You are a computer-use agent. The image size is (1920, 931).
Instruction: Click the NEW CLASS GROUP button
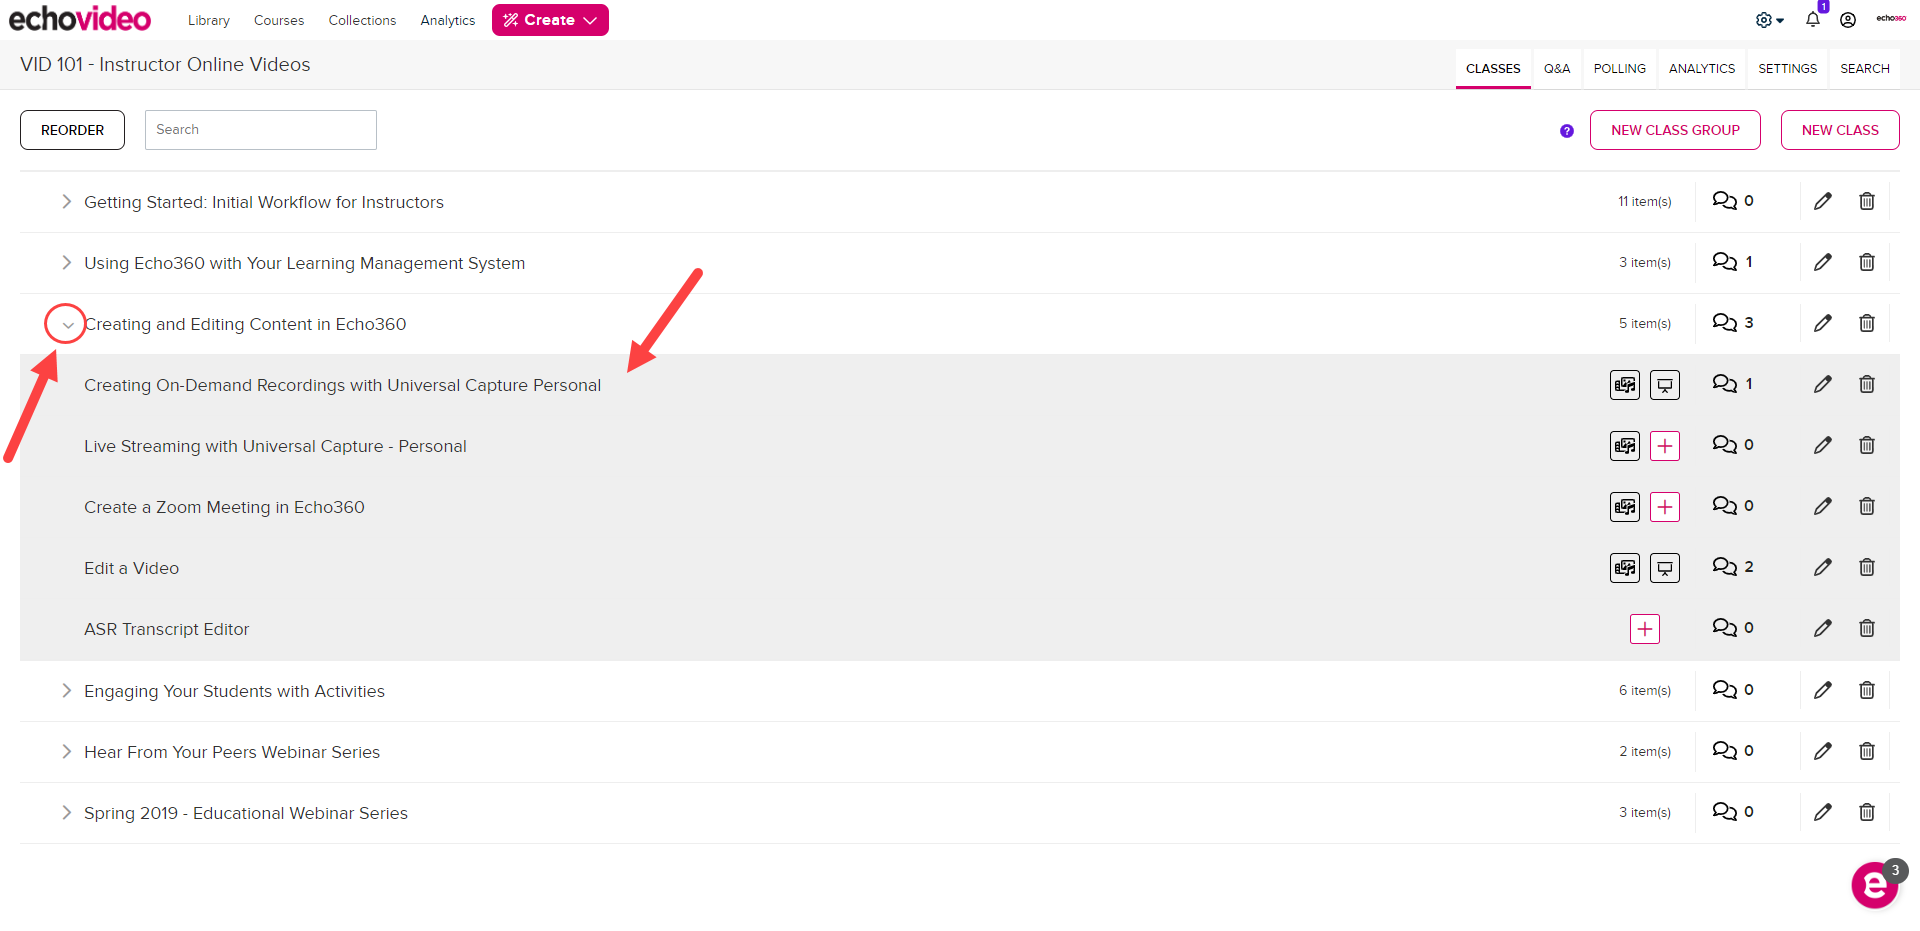[1675, 130]
